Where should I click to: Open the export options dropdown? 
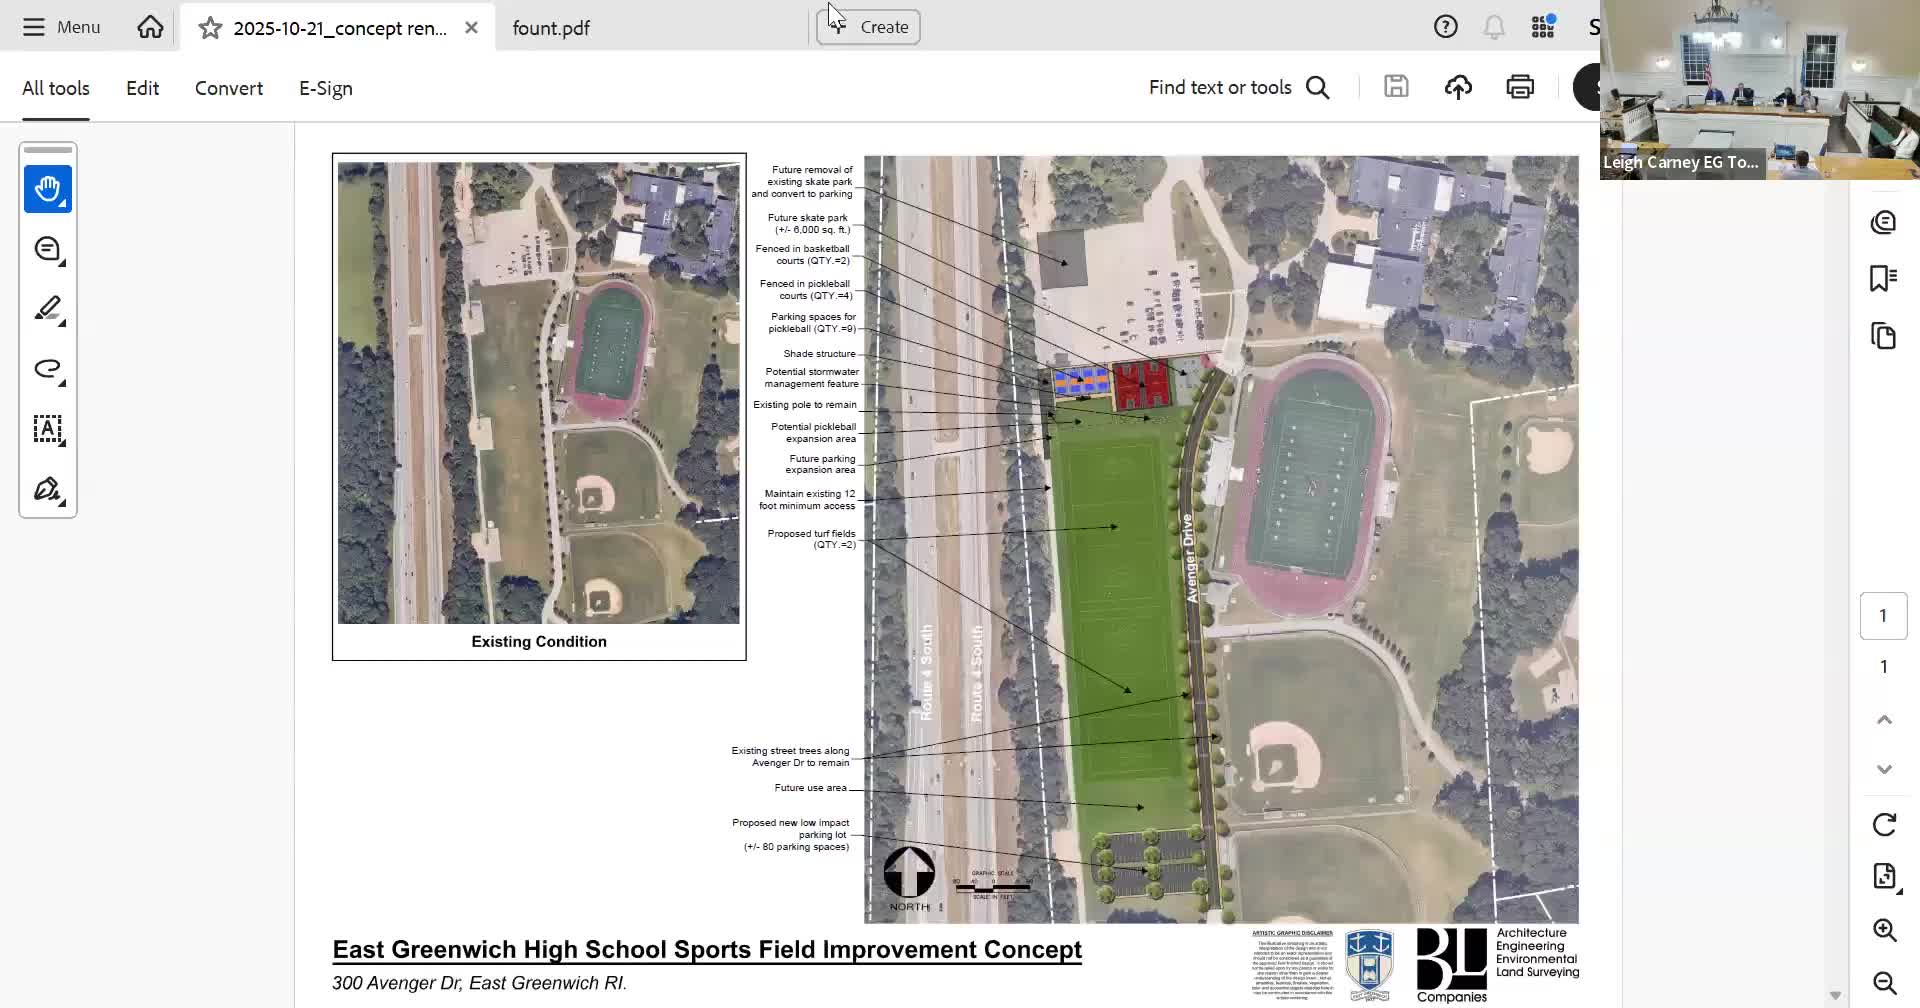[x=1885, y=876]
